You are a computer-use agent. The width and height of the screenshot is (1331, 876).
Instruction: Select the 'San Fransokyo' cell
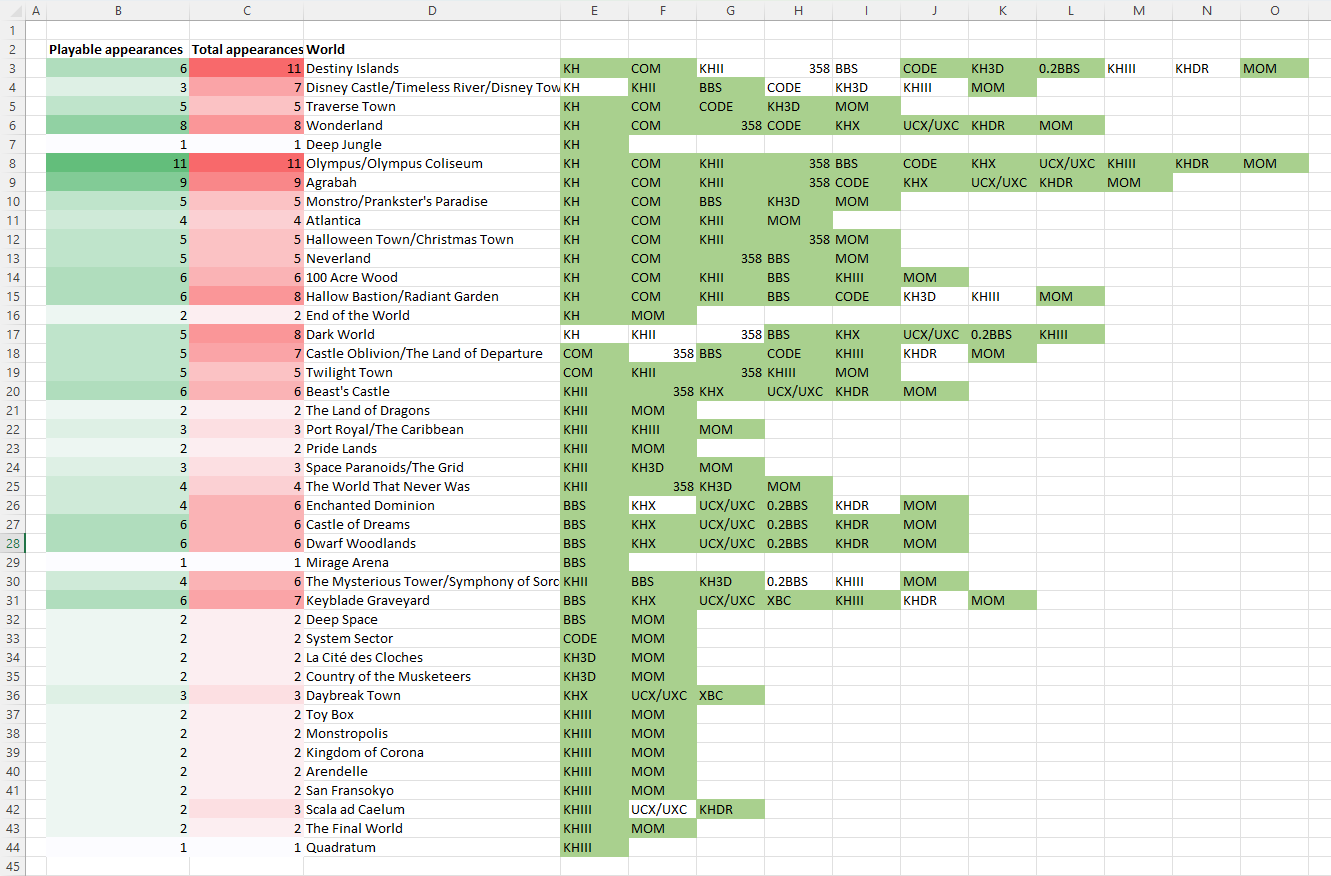[432, 790]
